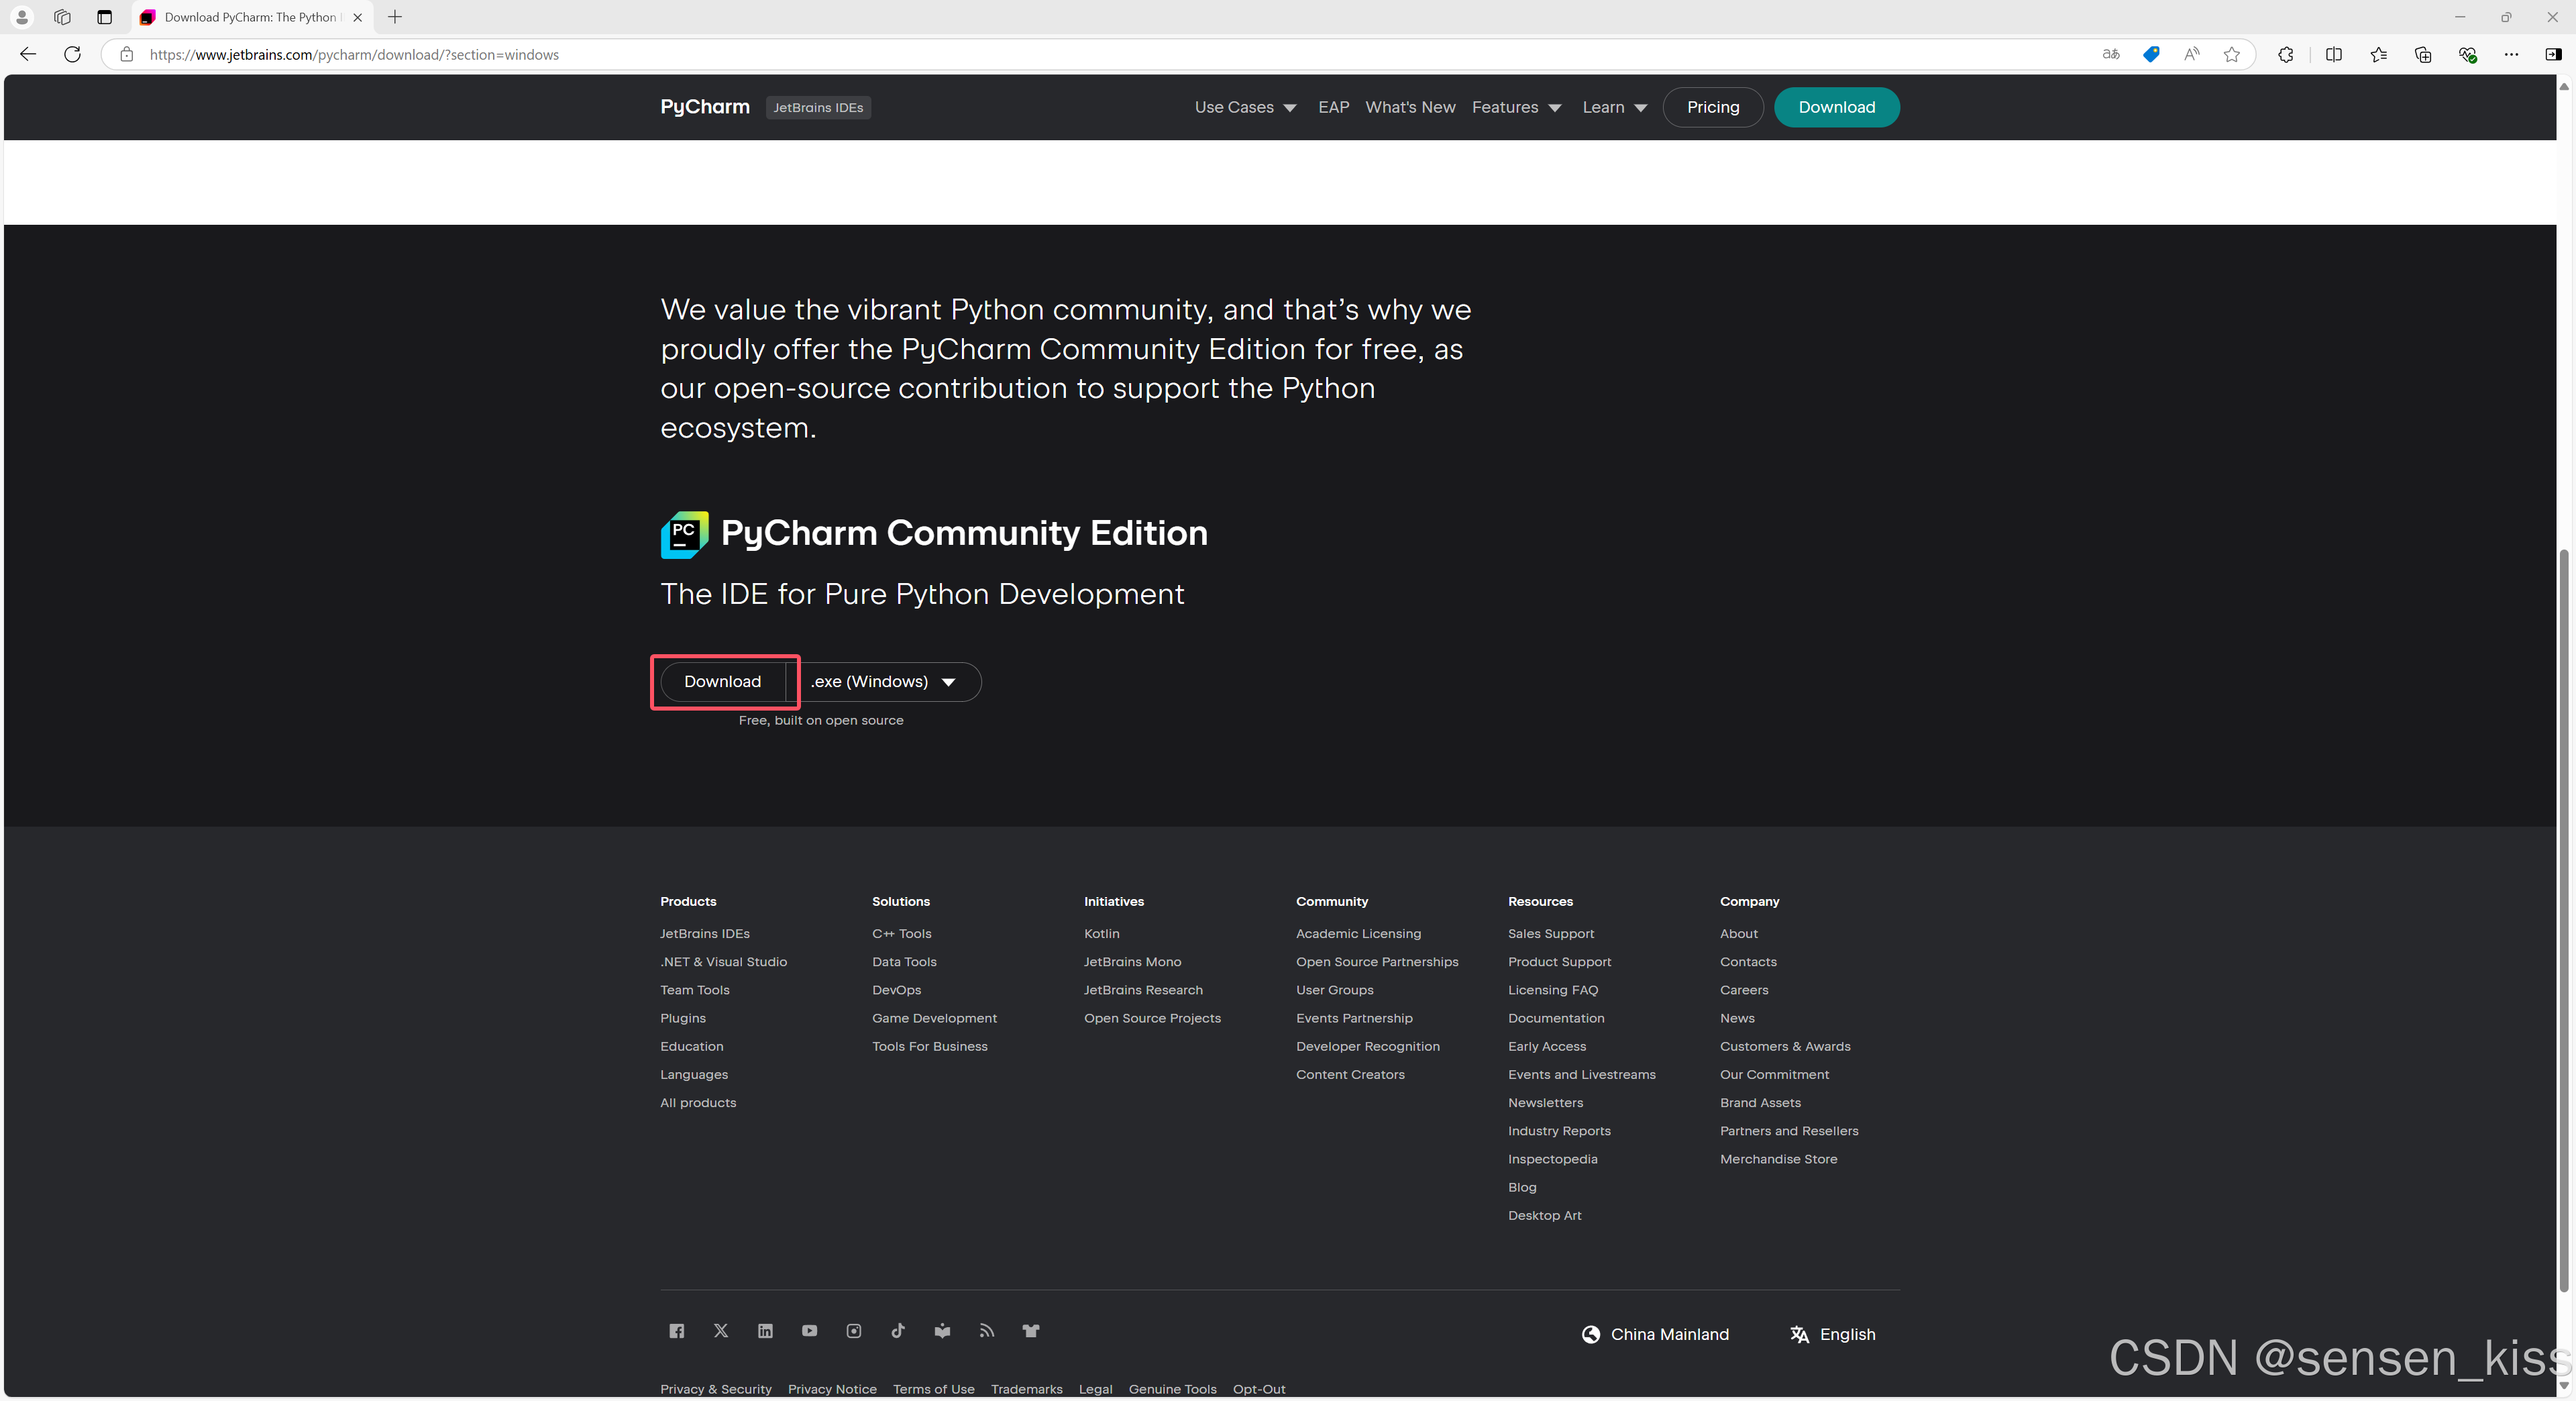2576x1401 pixels.
Task: Add page to favorites star
Action: (x=2231, y=54)
